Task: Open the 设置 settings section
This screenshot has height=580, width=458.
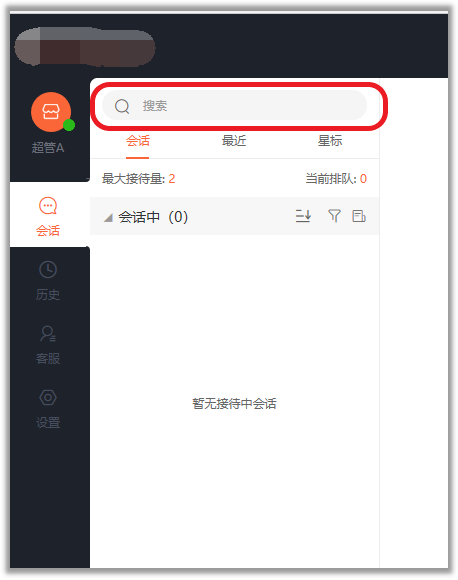Action: coord(48,409)
